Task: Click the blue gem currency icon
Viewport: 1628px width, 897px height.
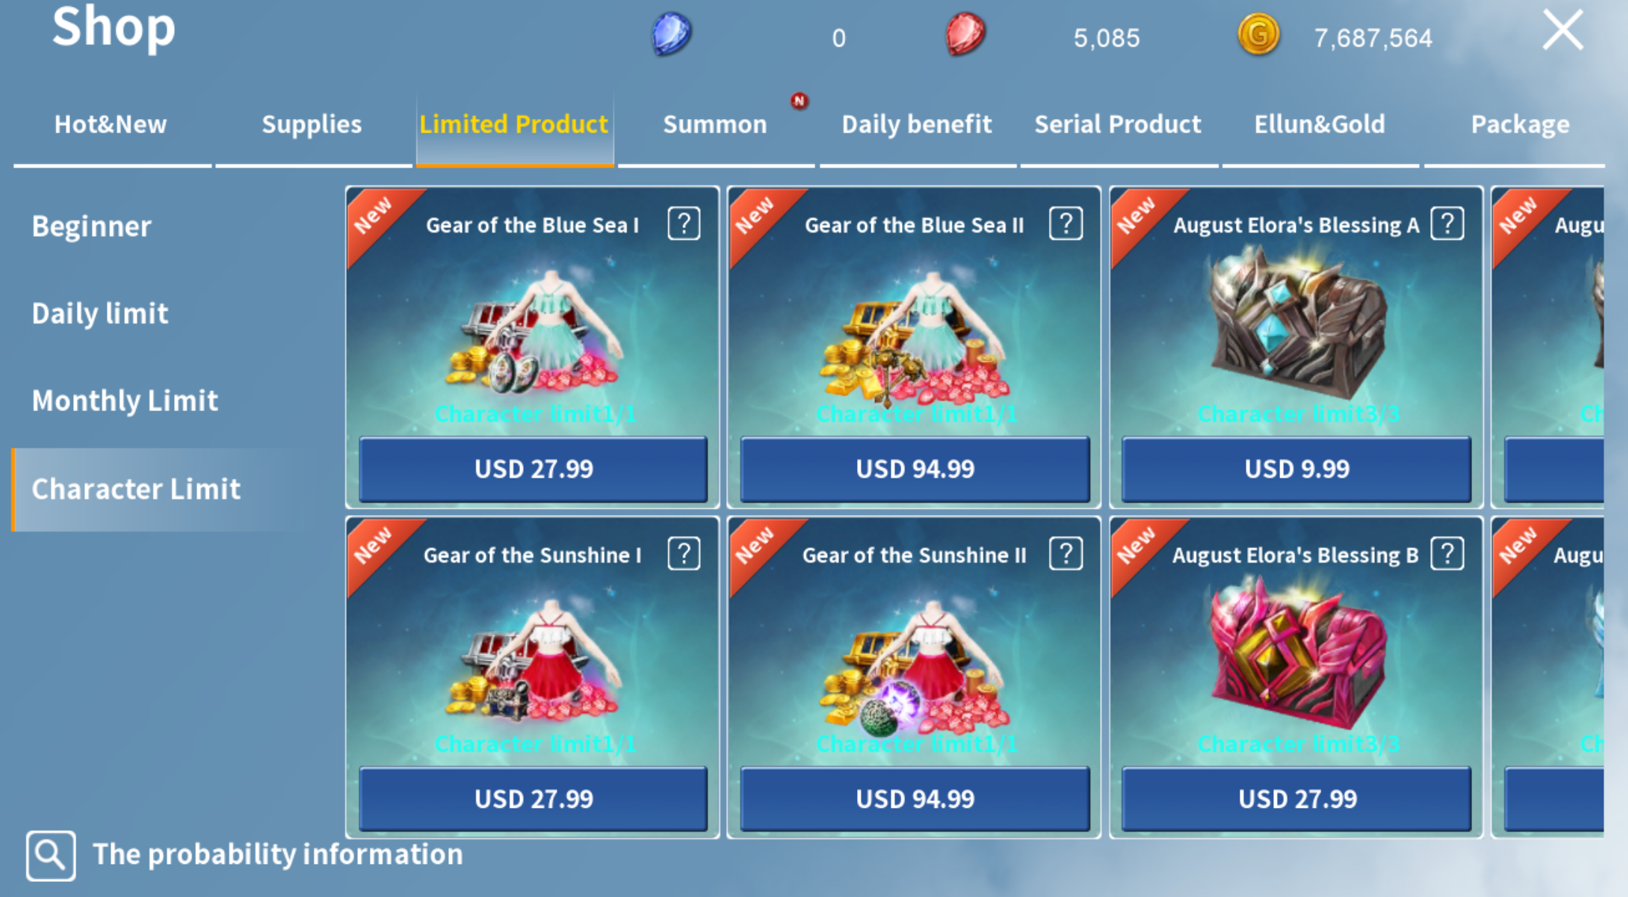Action: [x=671, y=35]
